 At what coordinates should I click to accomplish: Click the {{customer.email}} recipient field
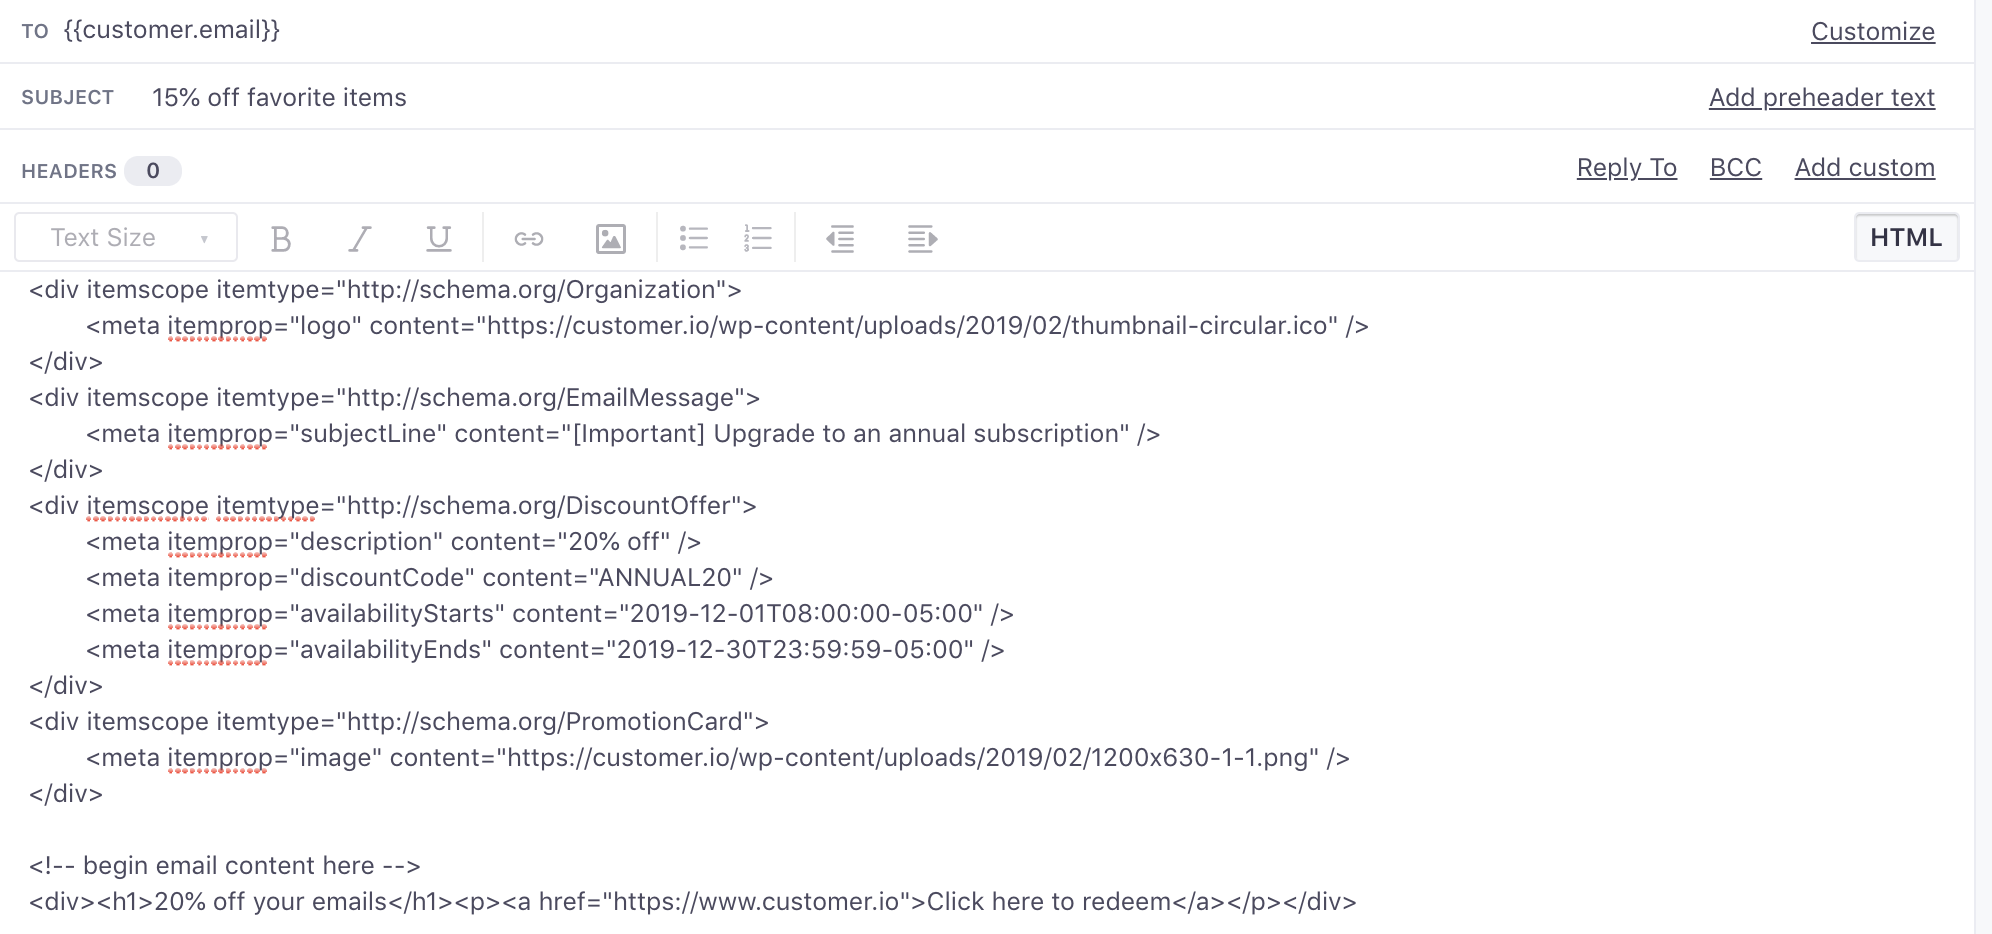[173, 30]
